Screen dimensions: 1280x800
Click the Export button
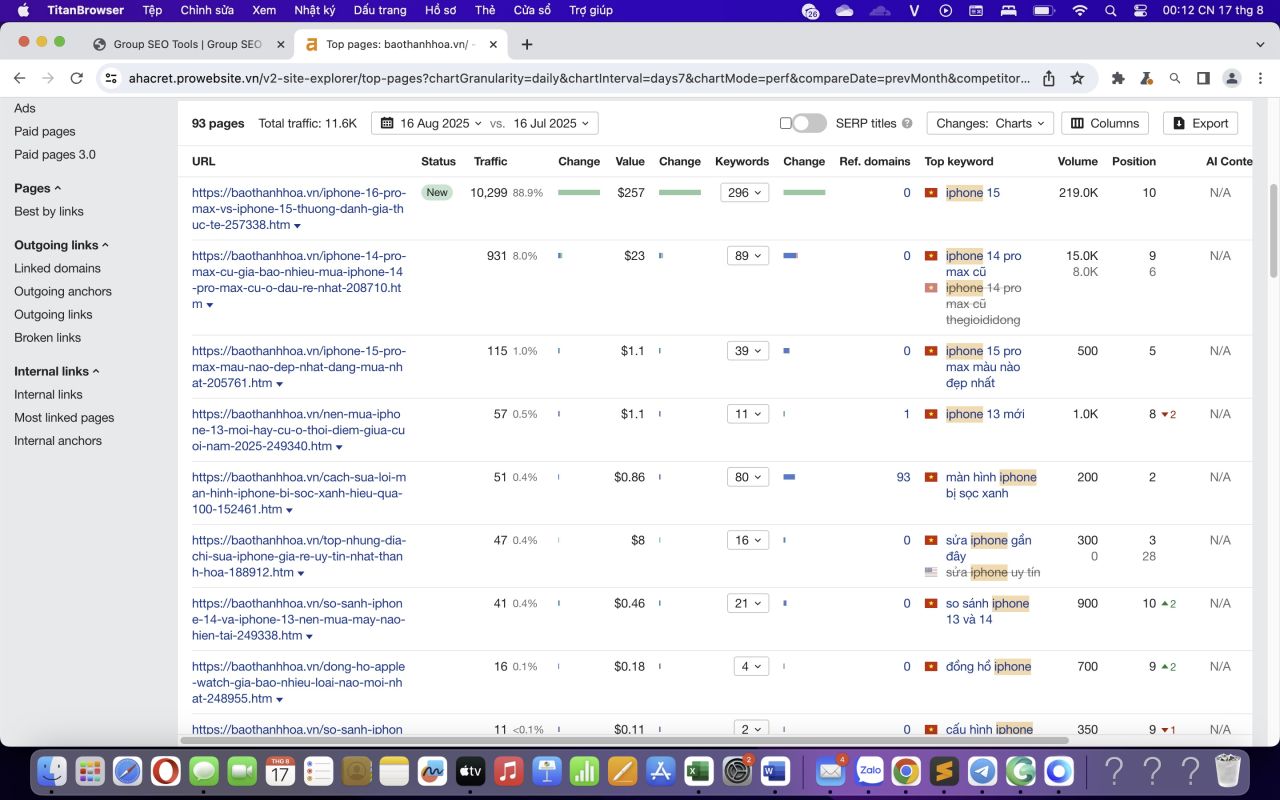point(1200,123)
